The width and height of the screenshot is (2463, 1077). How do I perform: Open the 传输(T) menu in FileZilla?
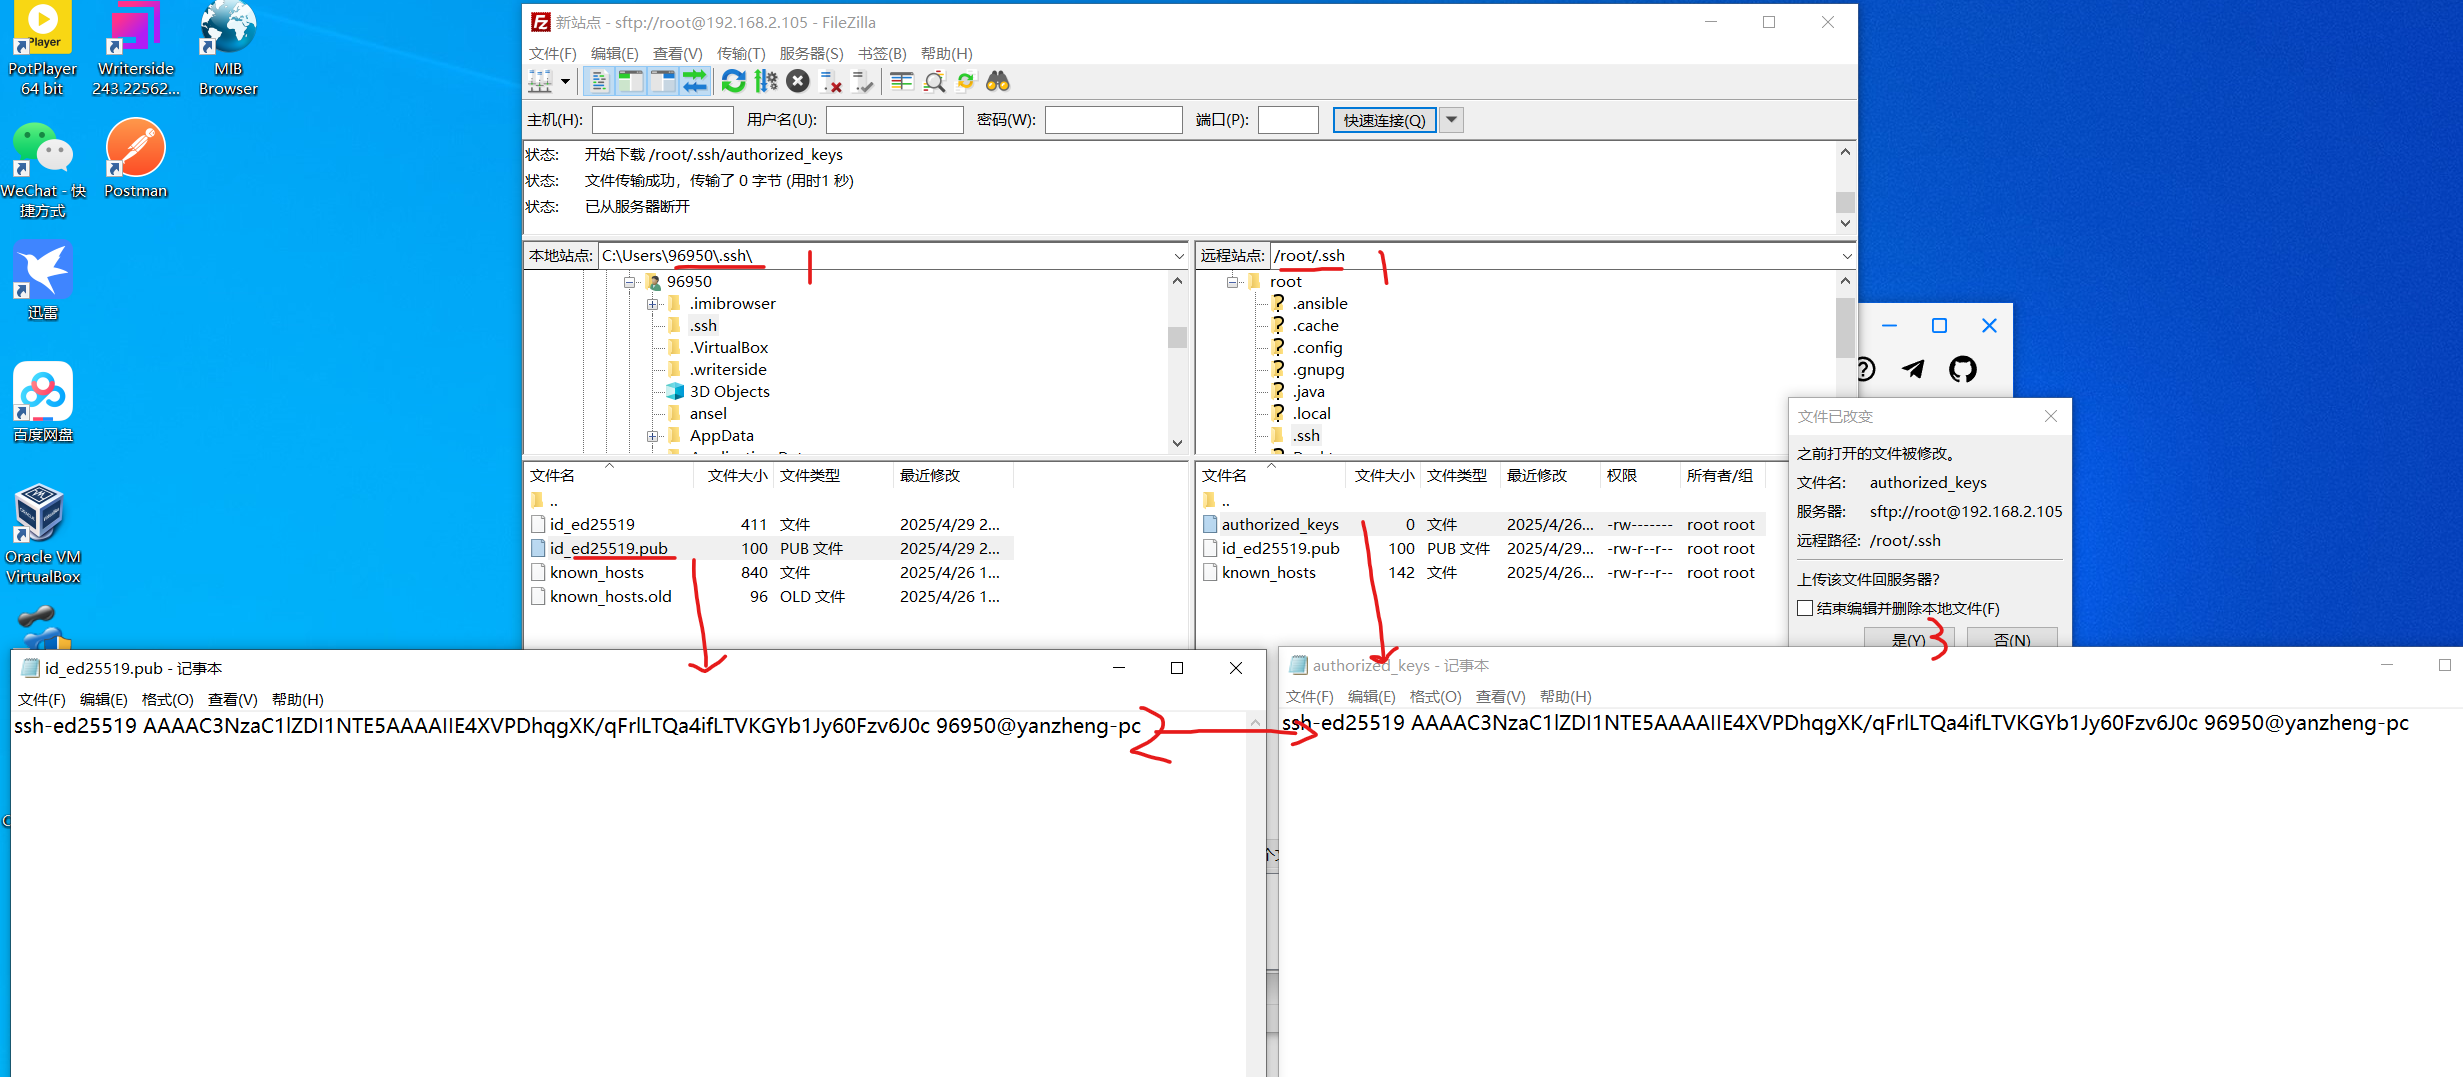[x=740, y=53]
